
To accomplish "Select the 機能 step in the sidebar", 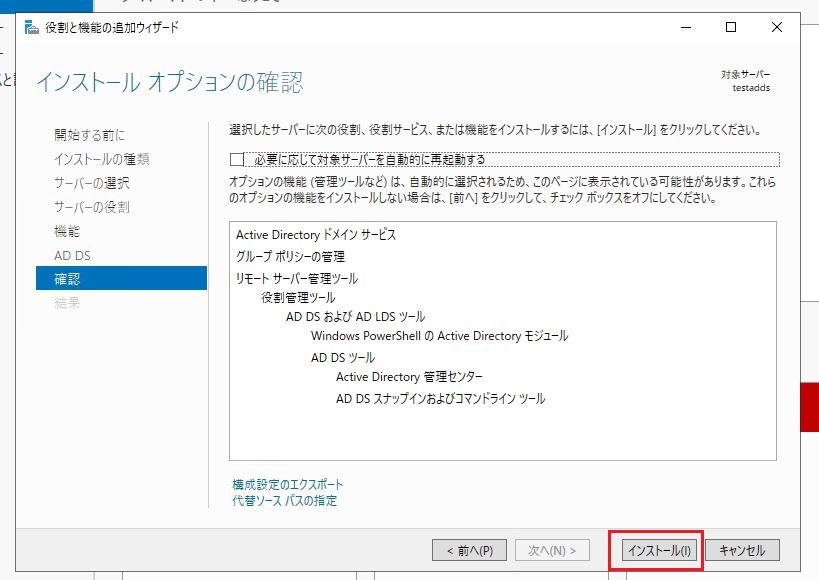I will (x=67, y=231).
